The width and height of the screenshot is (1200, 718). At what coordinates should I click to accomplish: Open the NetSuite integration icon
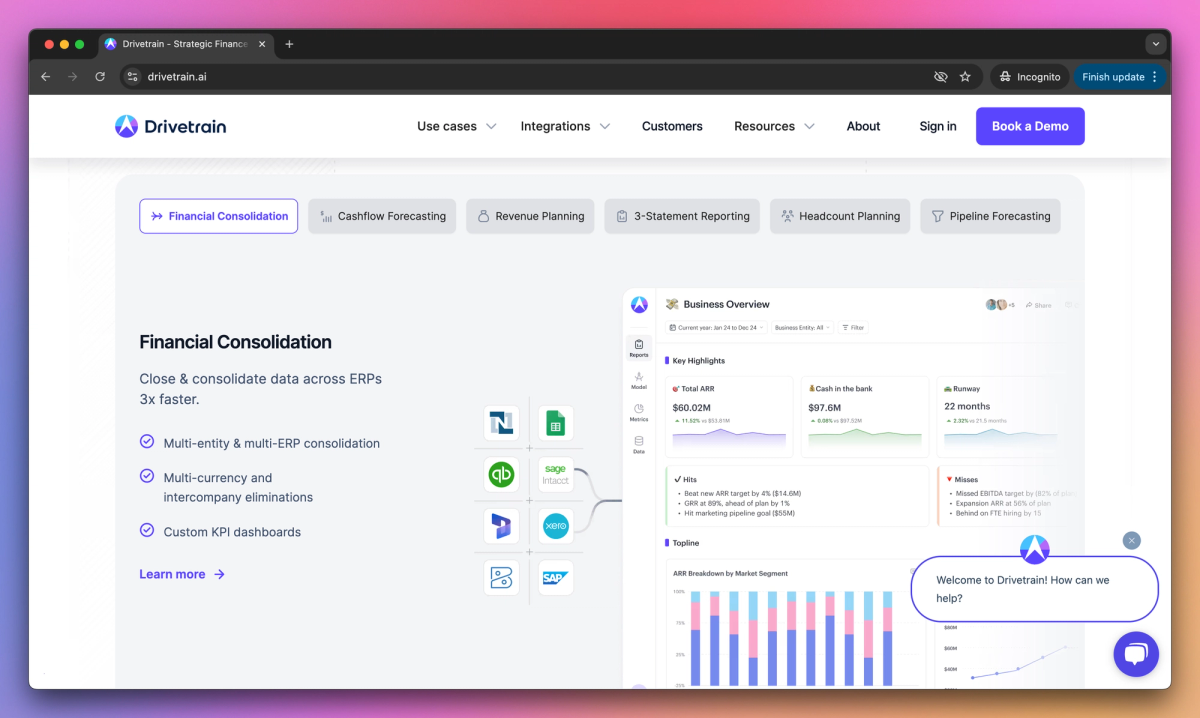coord(501,424)
